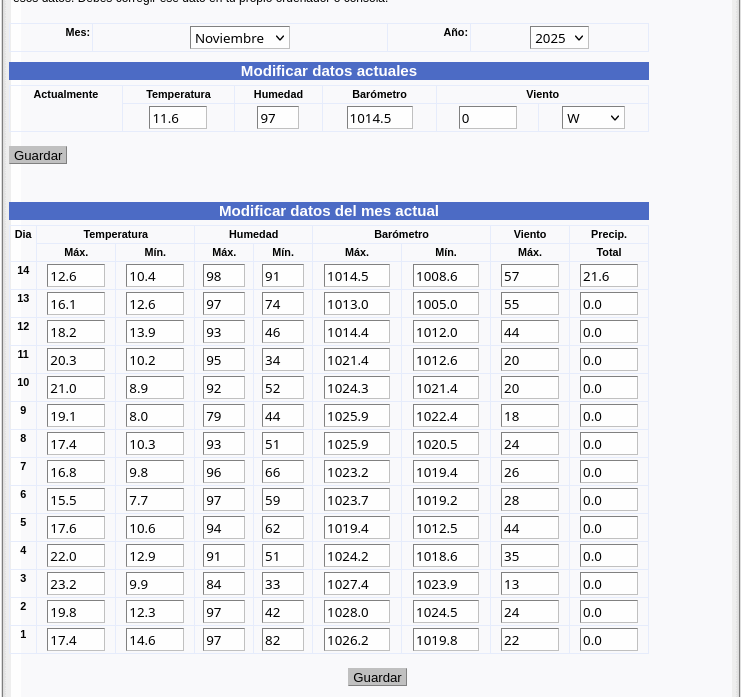Edit day 7 max wind 26
Viewport: 741px width, 697px height.
[530, 472]
